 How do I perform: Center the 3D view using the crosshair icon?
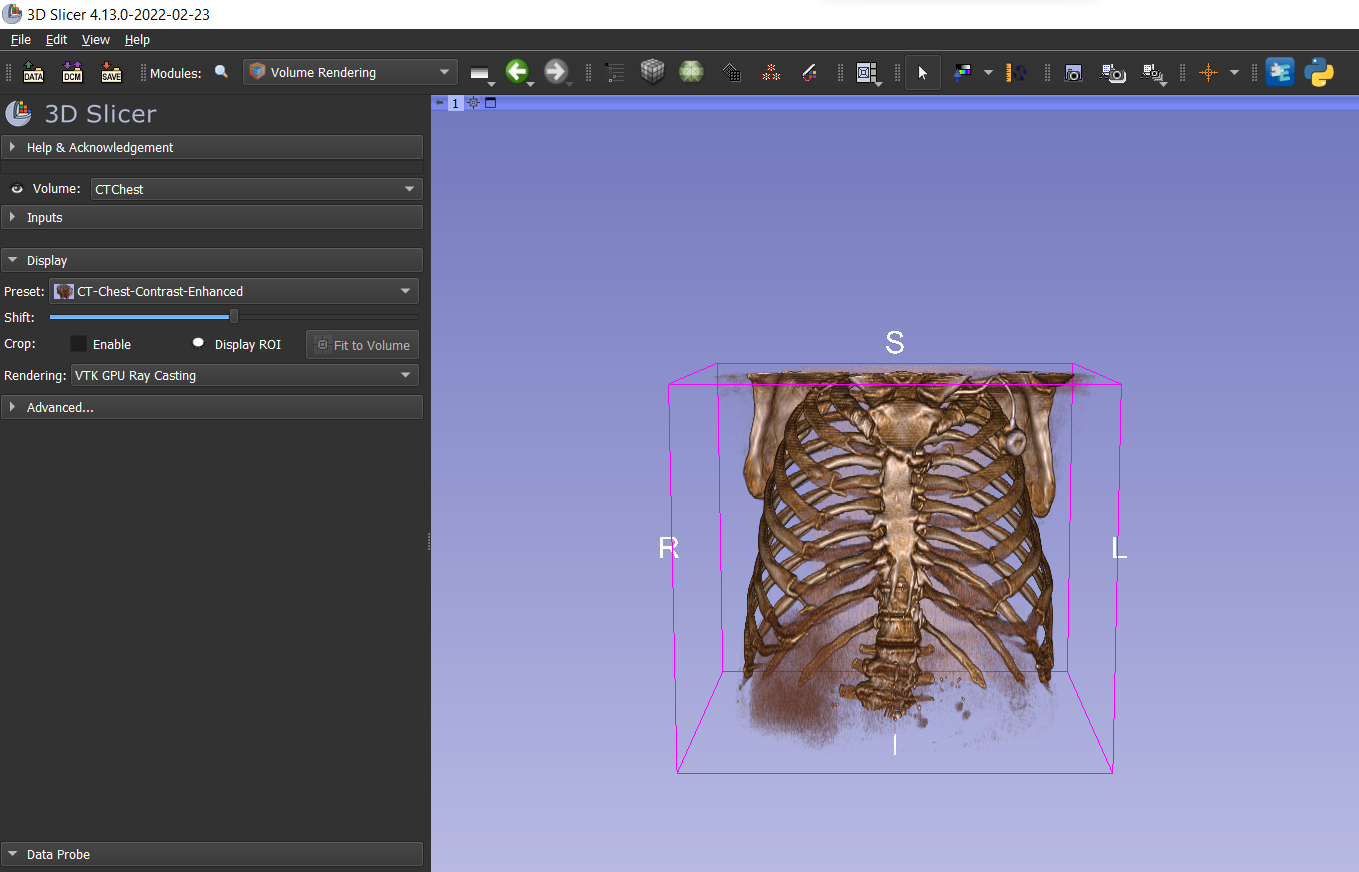pyautogui.click(x=474, y=103)
